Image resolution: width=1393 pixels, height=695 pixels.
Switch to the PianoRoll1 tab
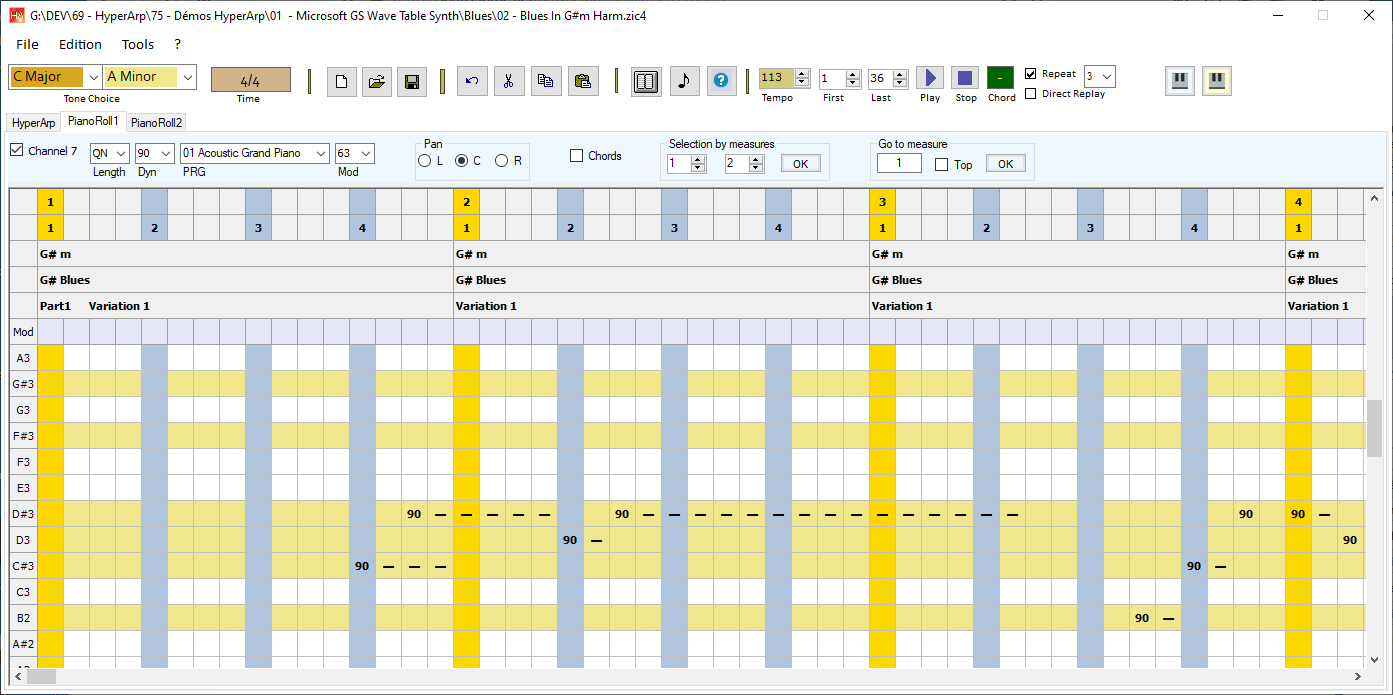pyautogui.click(x=93, y=121)
